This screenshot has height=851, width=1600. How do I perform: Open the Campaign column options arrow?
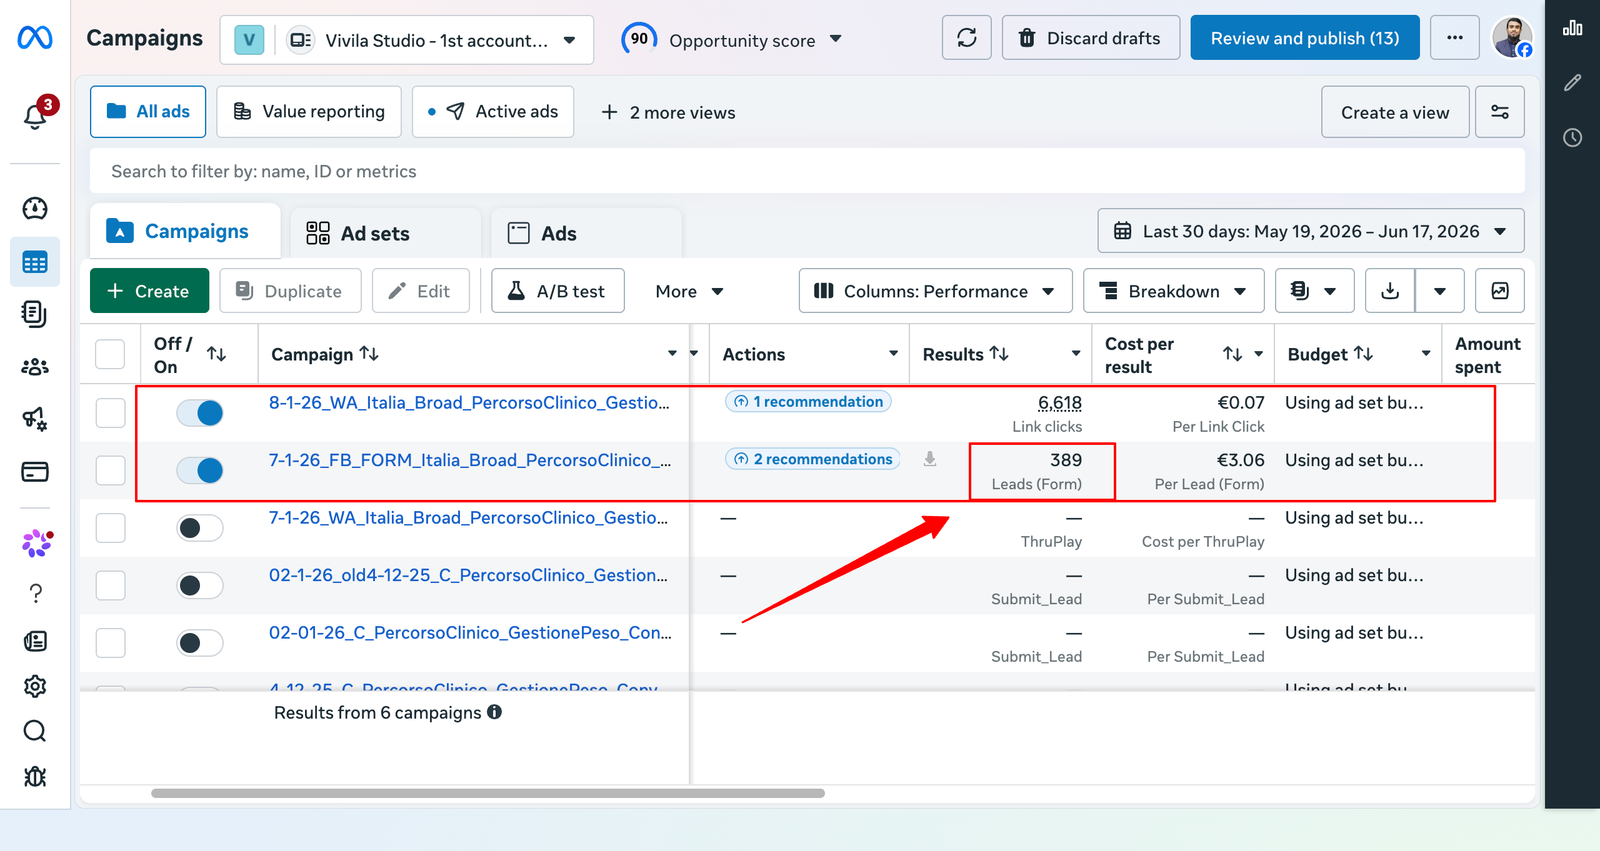click(672, 354)
